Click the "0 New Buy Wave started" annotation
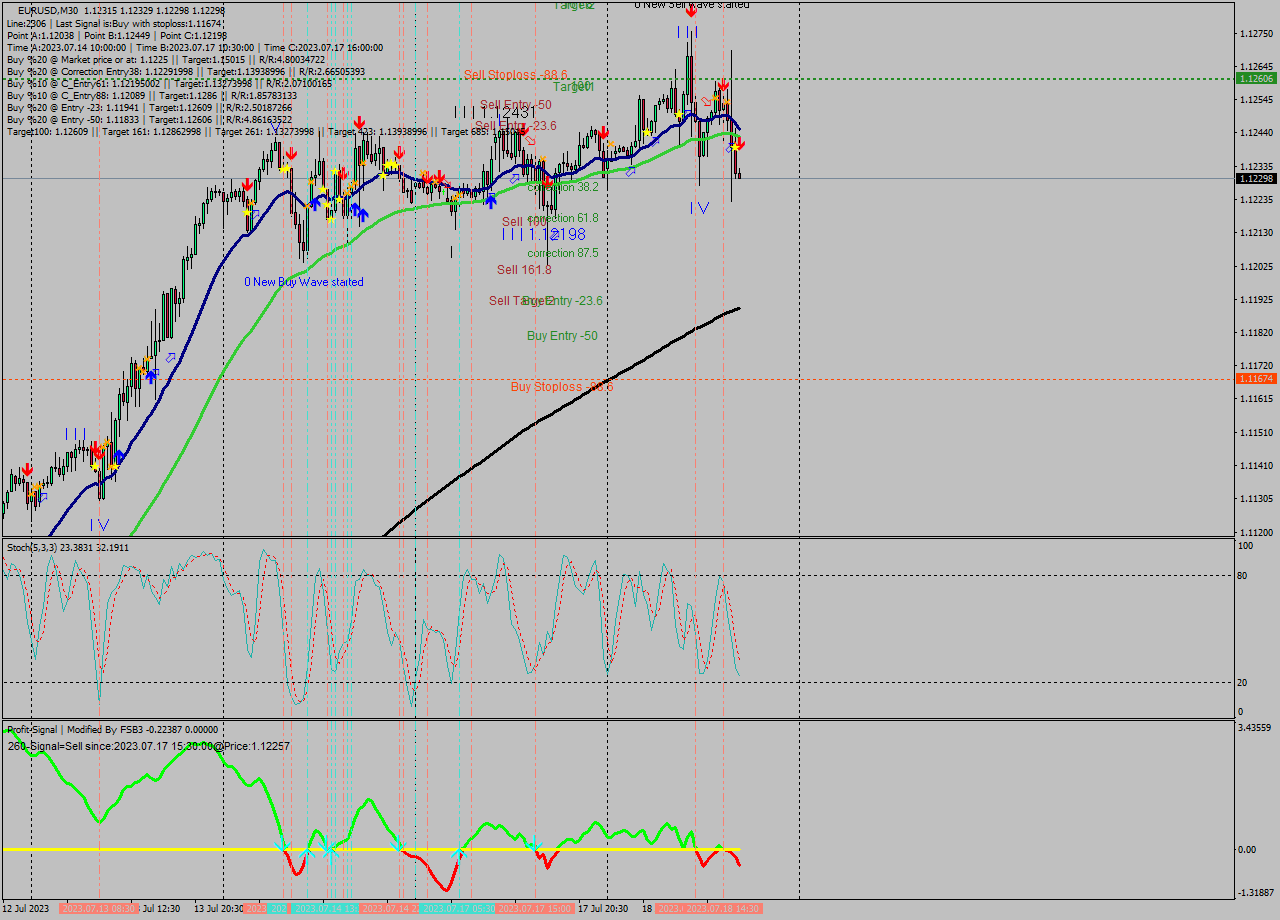The image size is (1280, 920). click(x=306, y=282)
